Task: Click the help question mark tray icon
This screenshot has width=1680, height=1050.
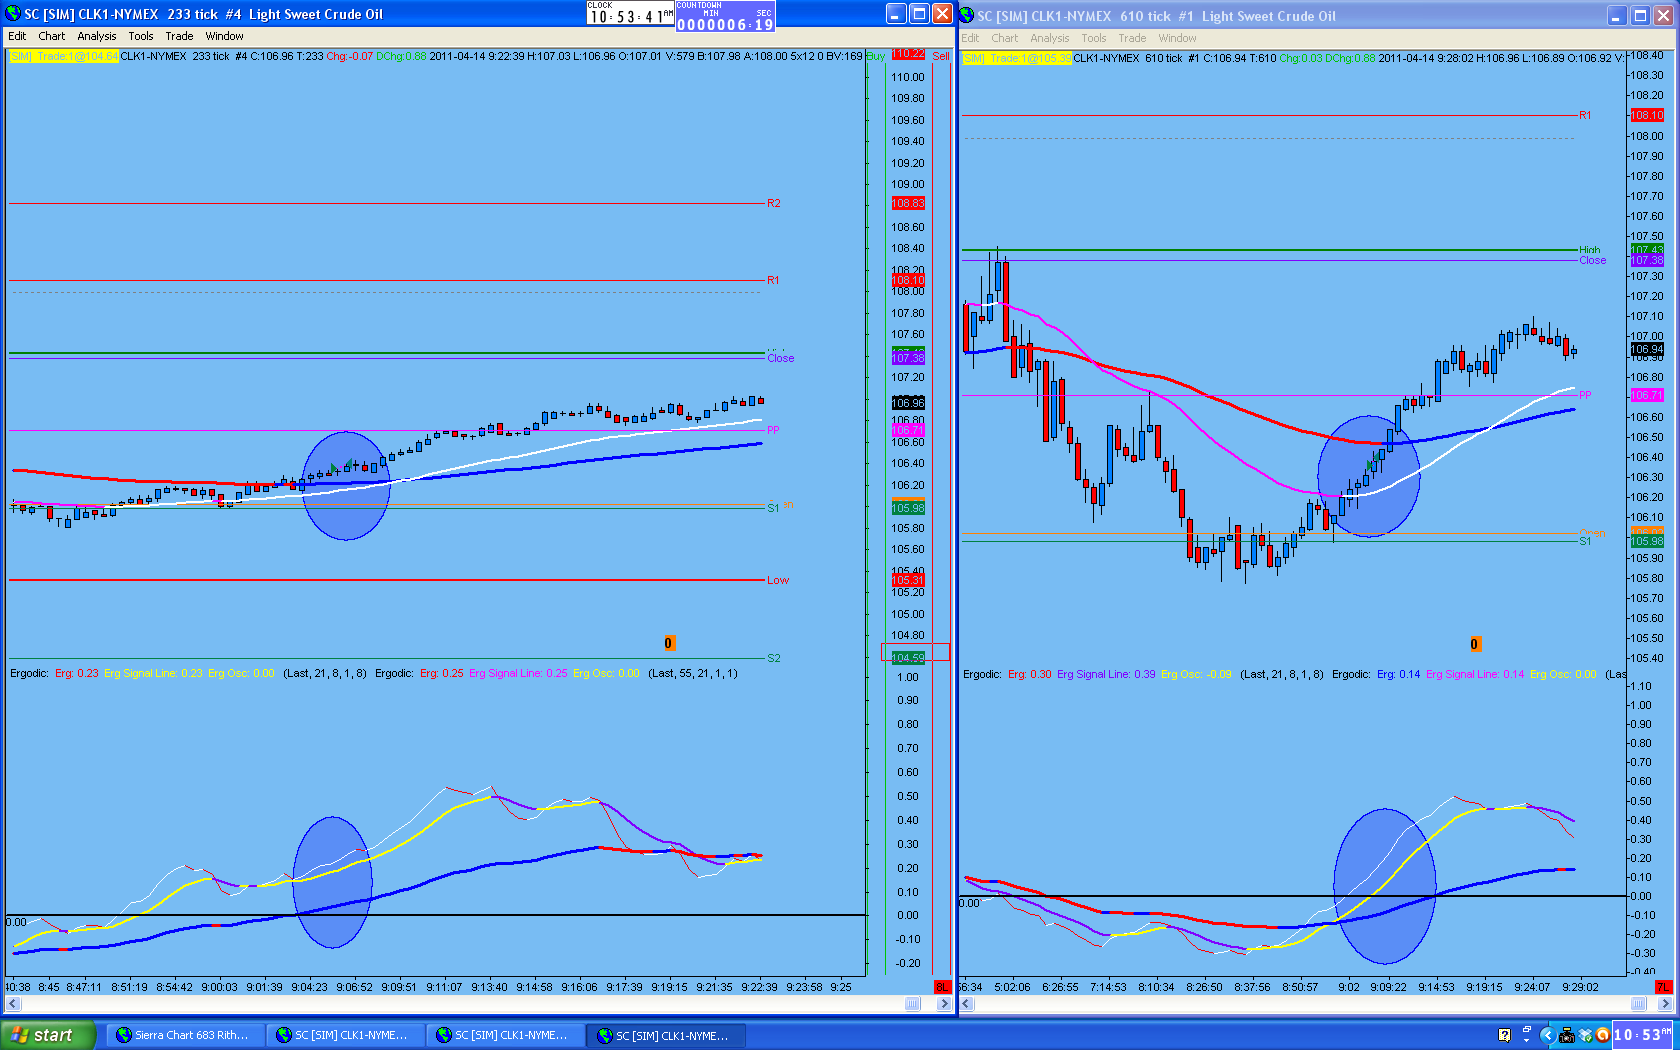Action: coord(1504,1035)
